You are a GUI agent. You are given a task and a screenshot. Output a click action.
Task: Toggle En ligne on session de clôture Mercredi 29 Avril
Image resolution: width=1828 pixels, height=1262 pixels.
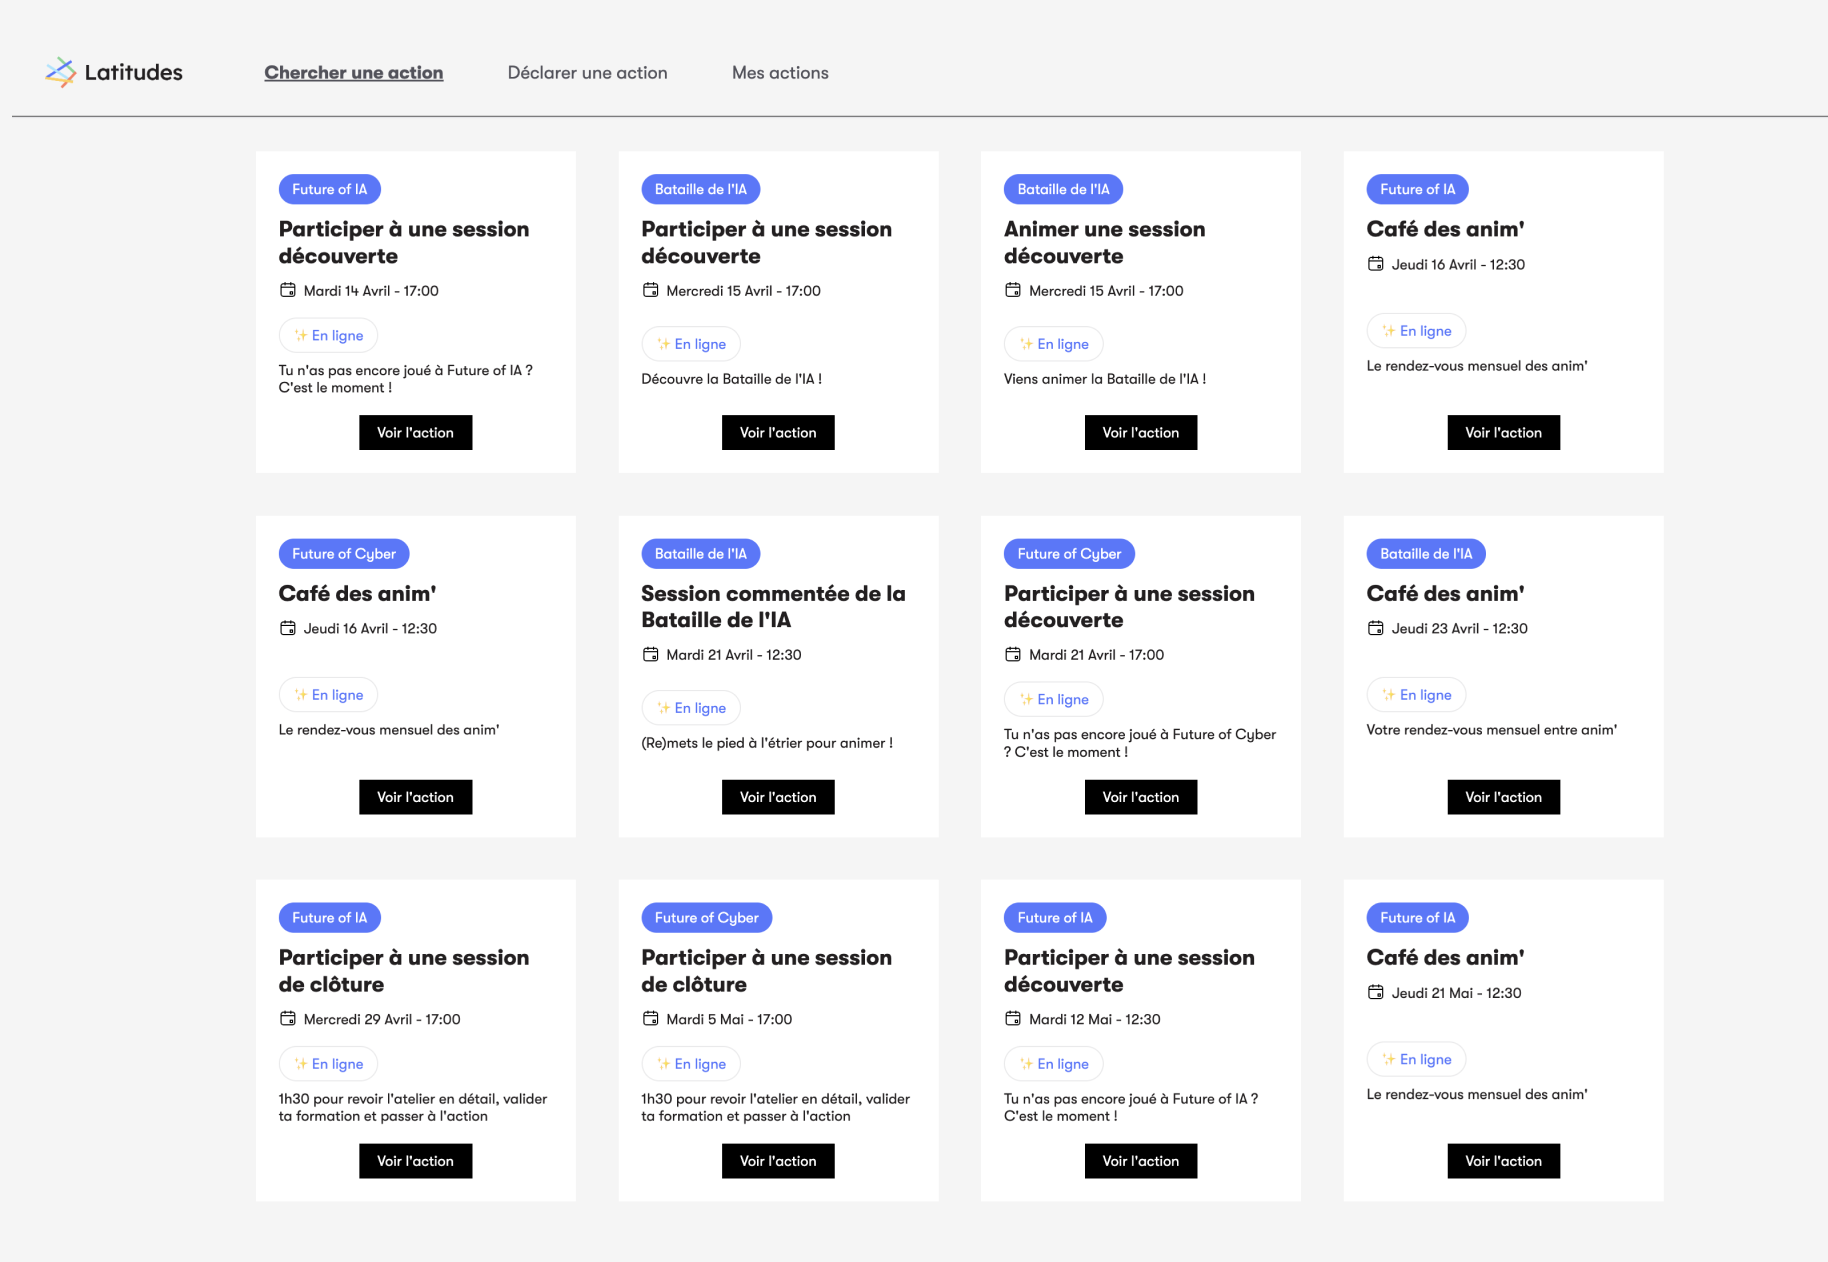(x=328, y=1063)
